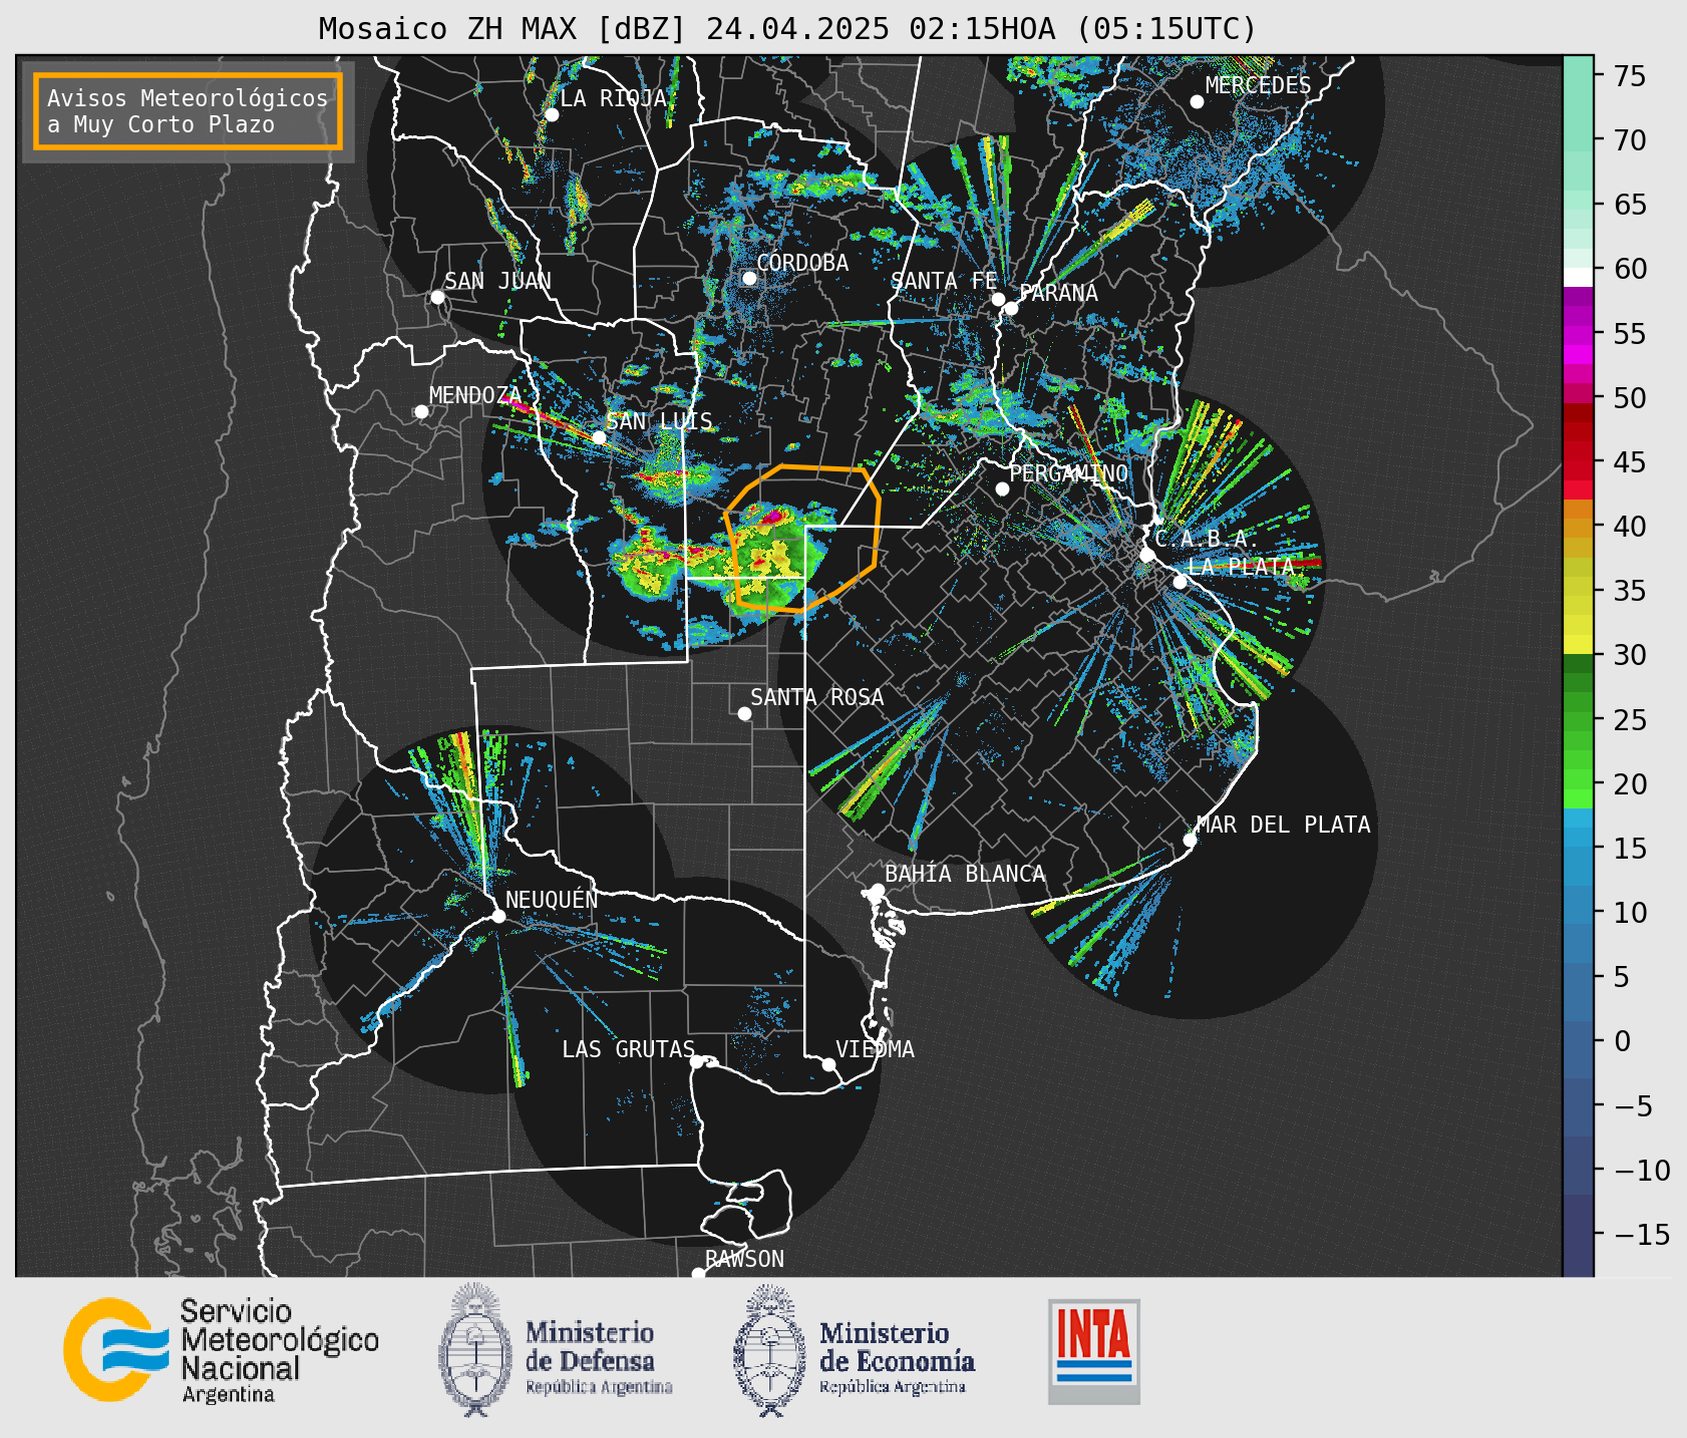Click the RAWSON city label

point(744,1259)
